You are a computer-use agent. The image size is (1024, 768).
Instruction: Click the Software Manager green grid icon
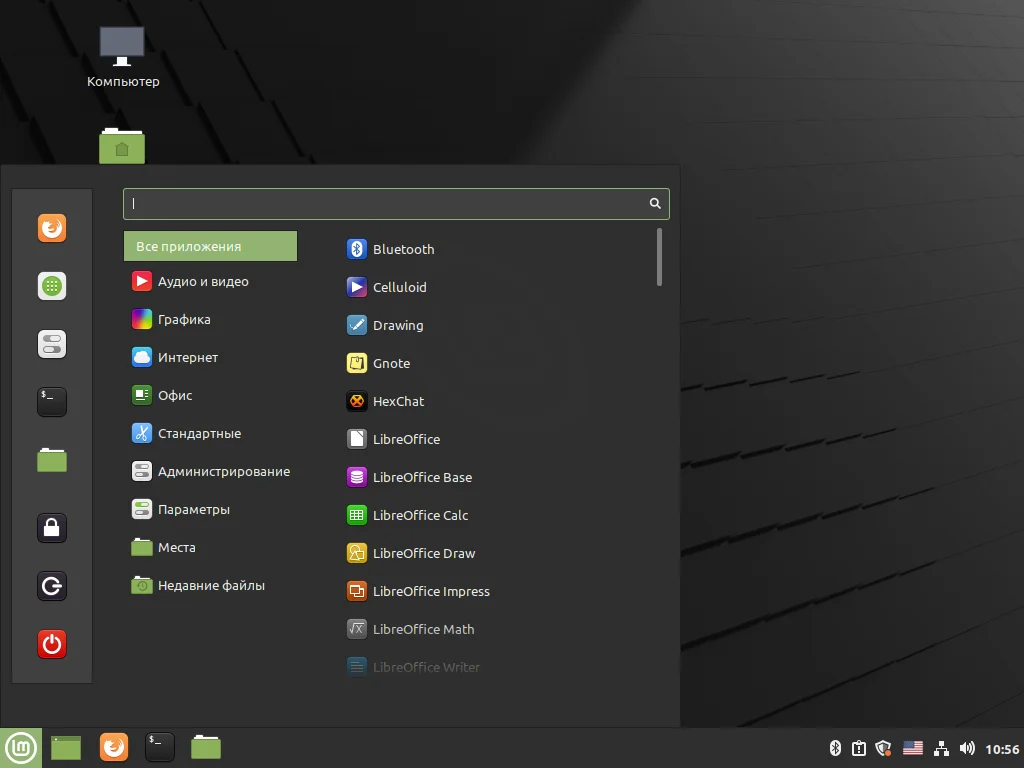[x=52, y=286]
